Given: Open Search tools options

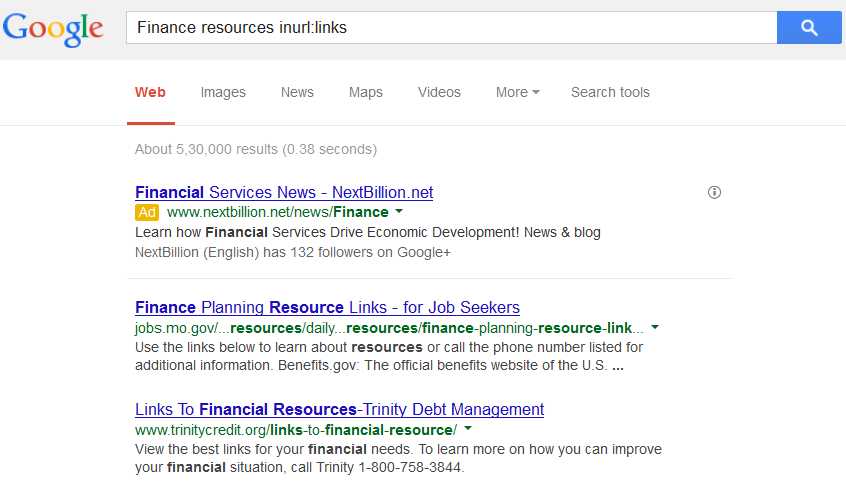Looking at the screenshot, I should [610, 92].
